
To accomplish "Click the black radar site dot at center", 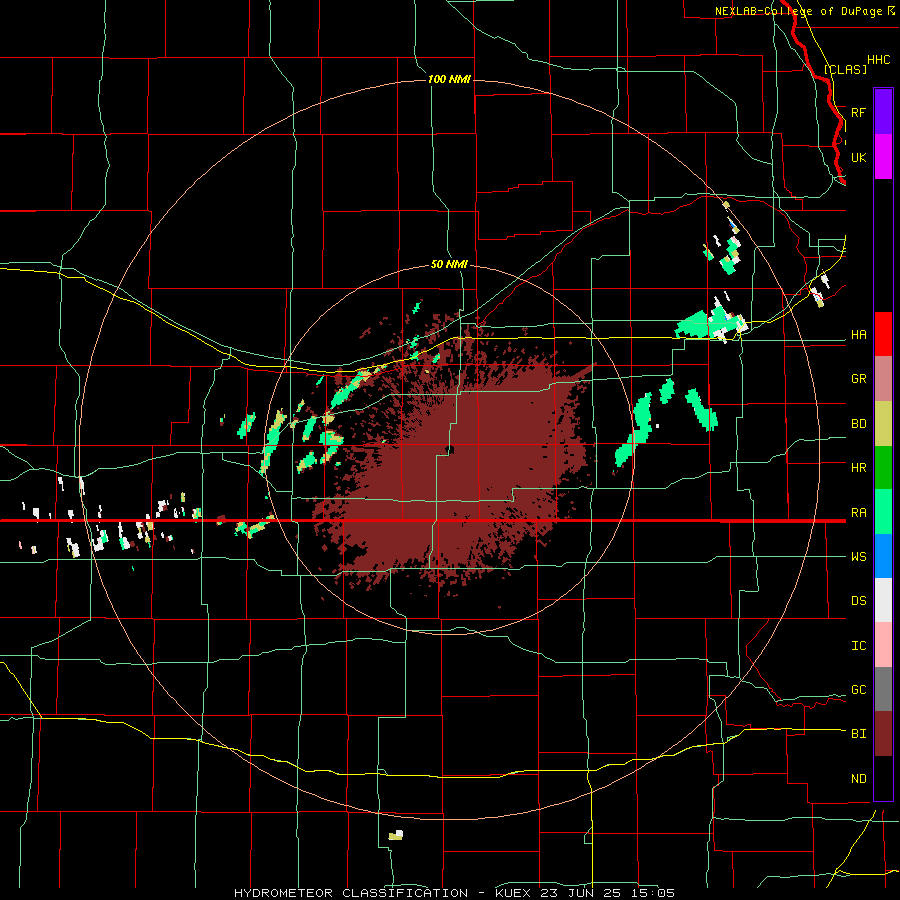I will point(450,449).
